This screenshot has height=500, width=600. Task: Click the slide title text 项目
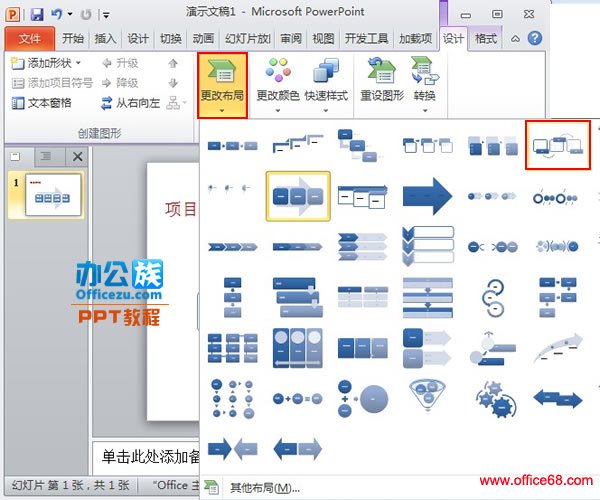coord(181,209)
